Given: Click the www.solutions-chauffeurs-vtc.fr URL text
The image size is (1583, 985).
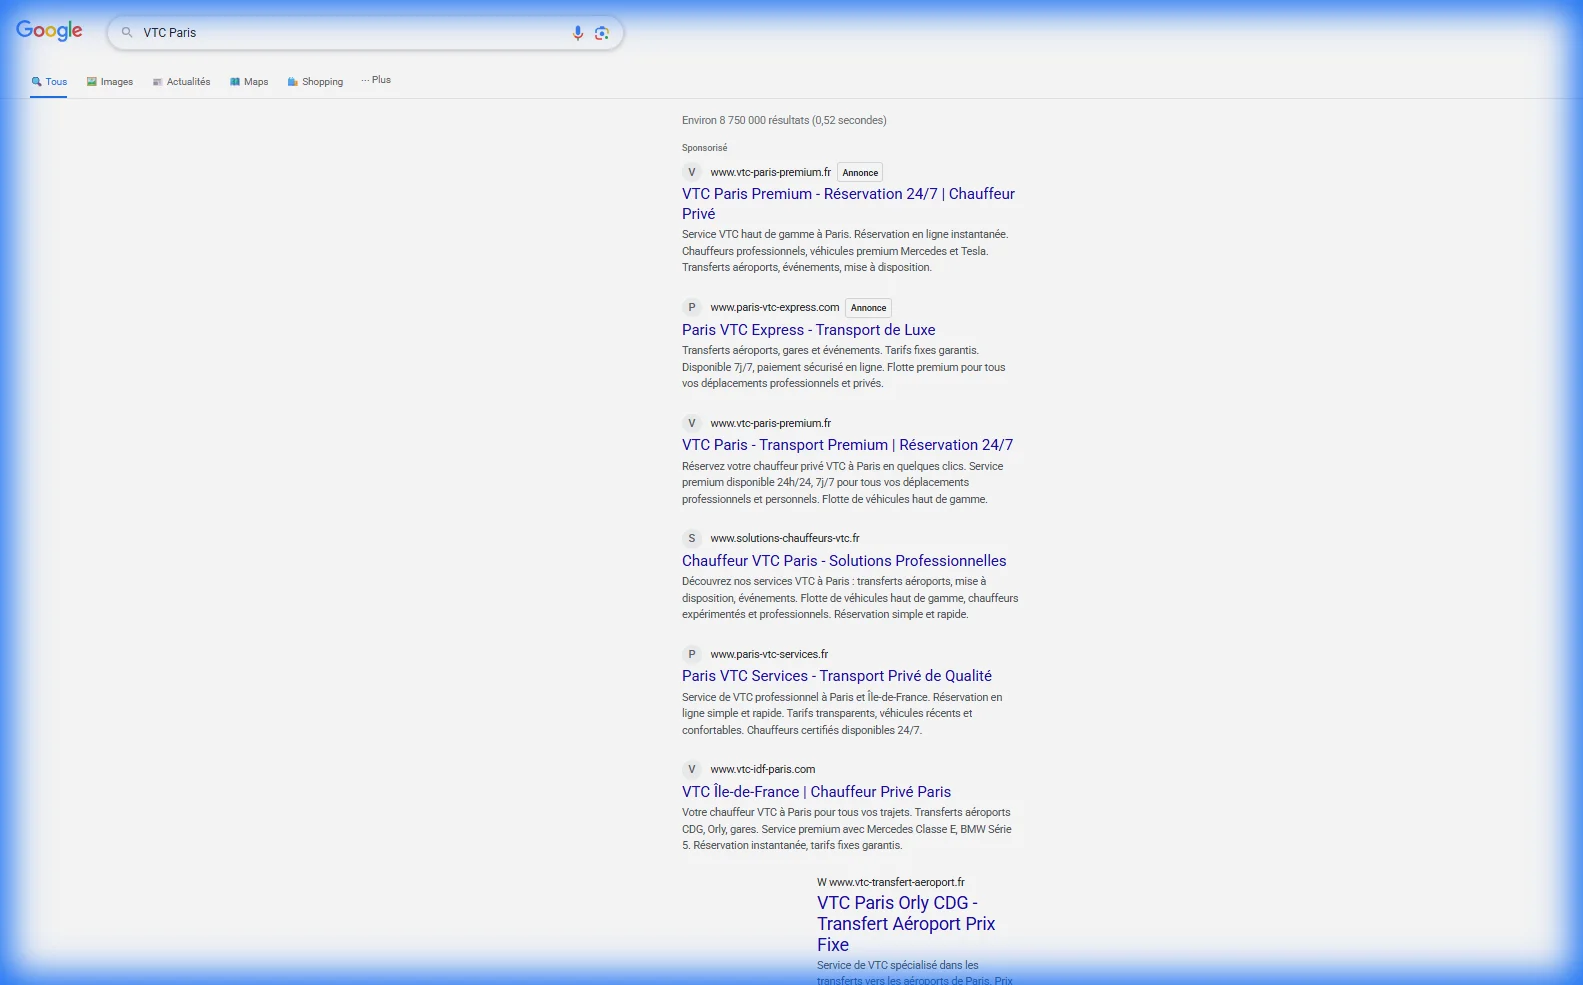Looking at the screenshot, I should [x=785, y=538].
